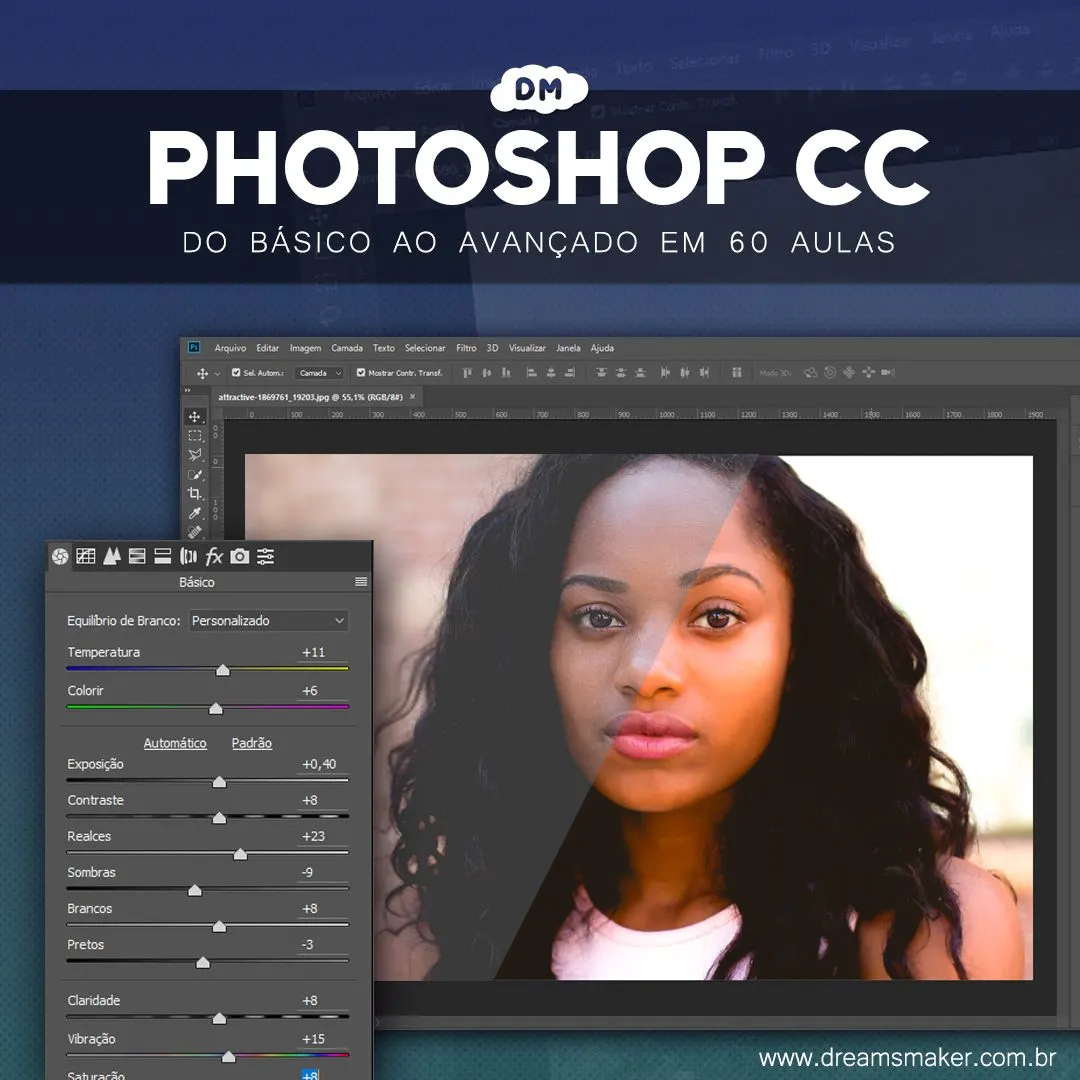Click the Temperatura value field +11
Screen dimensions: 1080x1080
pyautogui.click(x=322, y=652)
